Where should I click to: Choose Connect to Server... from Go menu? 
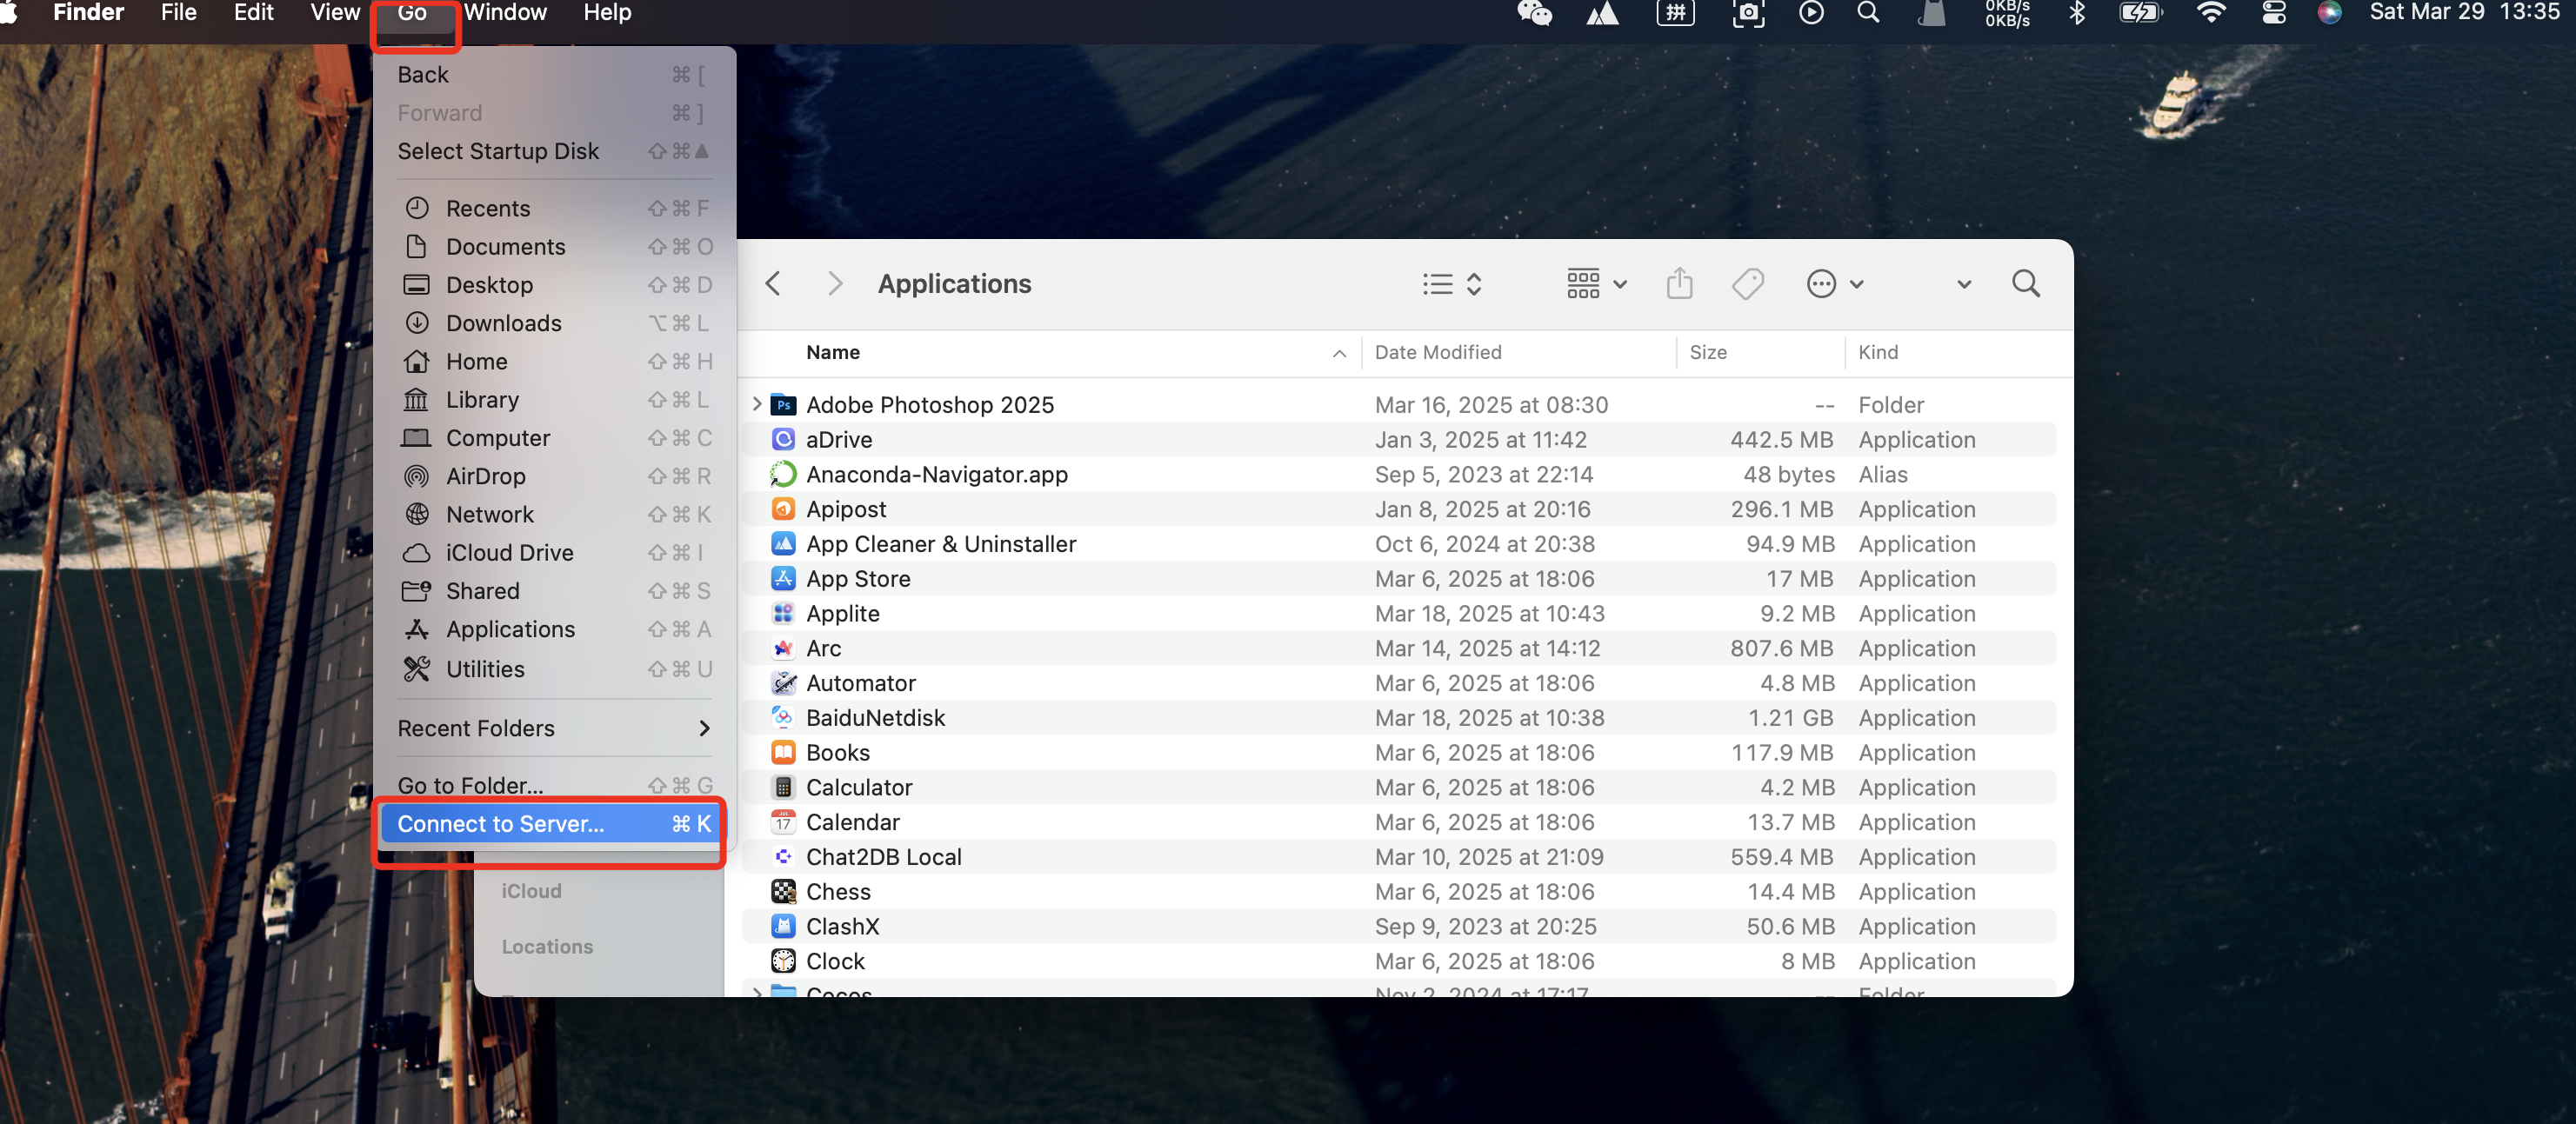tap(553, 824)
